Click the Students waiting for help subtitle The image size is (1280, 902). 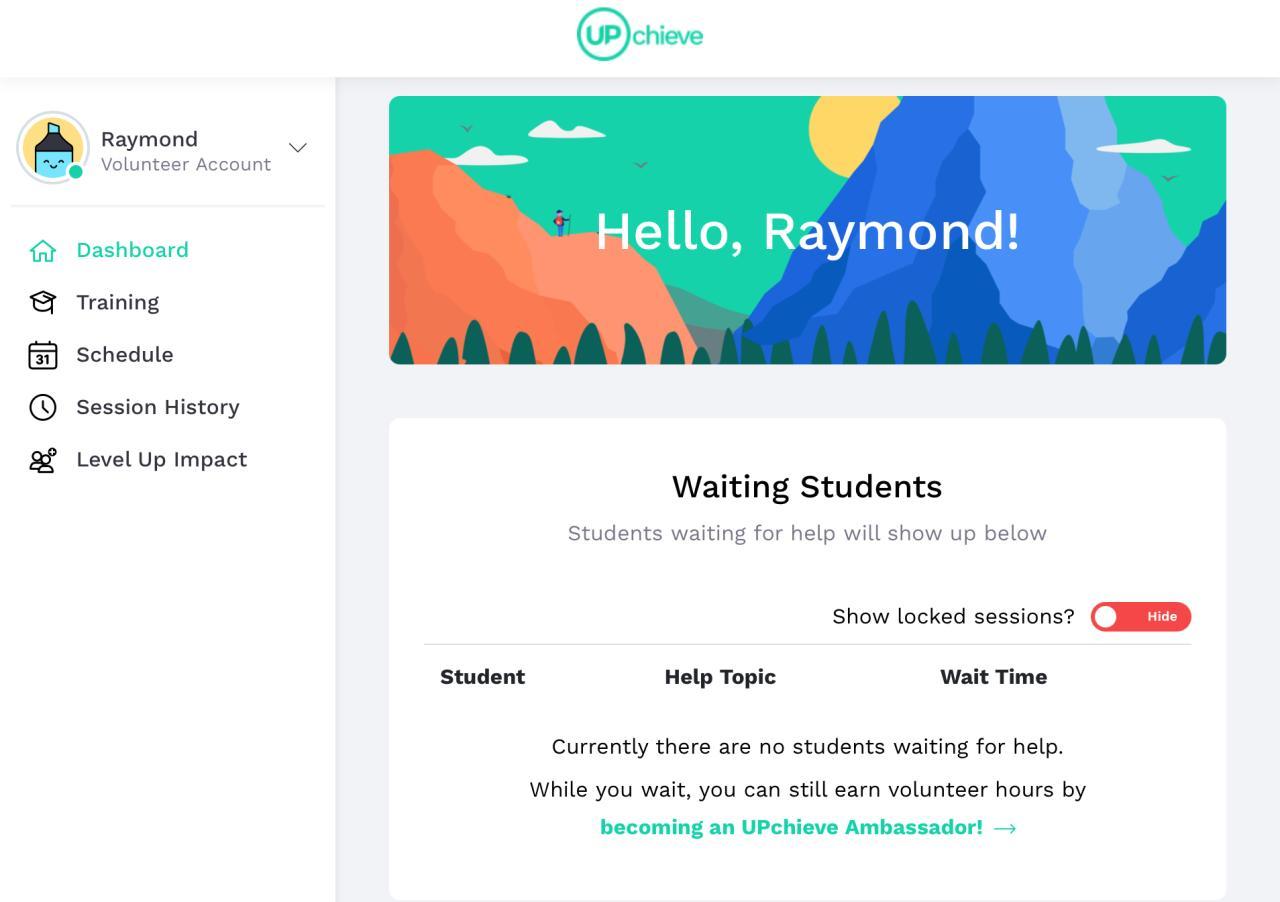808,533
